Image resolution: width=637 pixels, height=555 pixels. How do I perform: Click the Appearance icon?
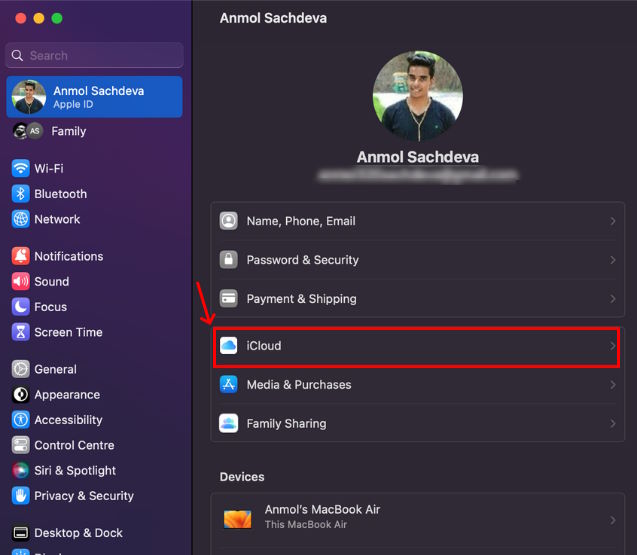point(20,395)
